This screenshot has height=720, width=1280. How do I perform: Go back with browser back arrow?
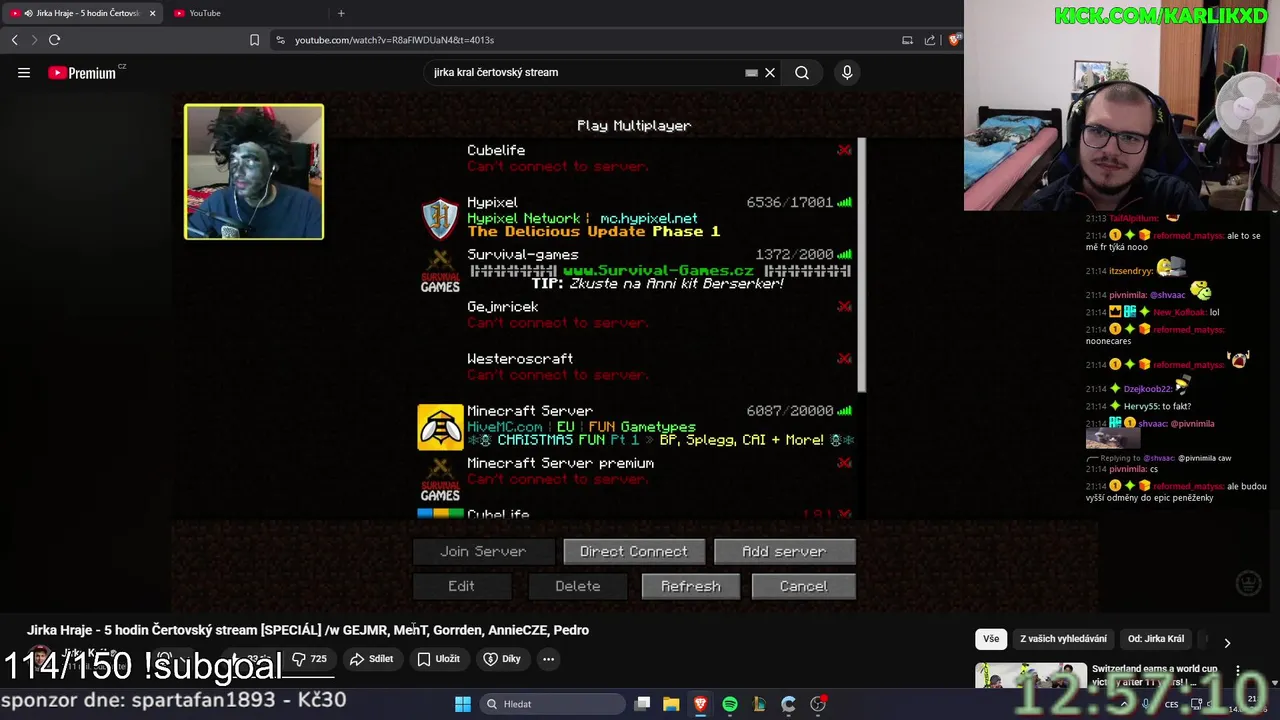click(14, 40)
